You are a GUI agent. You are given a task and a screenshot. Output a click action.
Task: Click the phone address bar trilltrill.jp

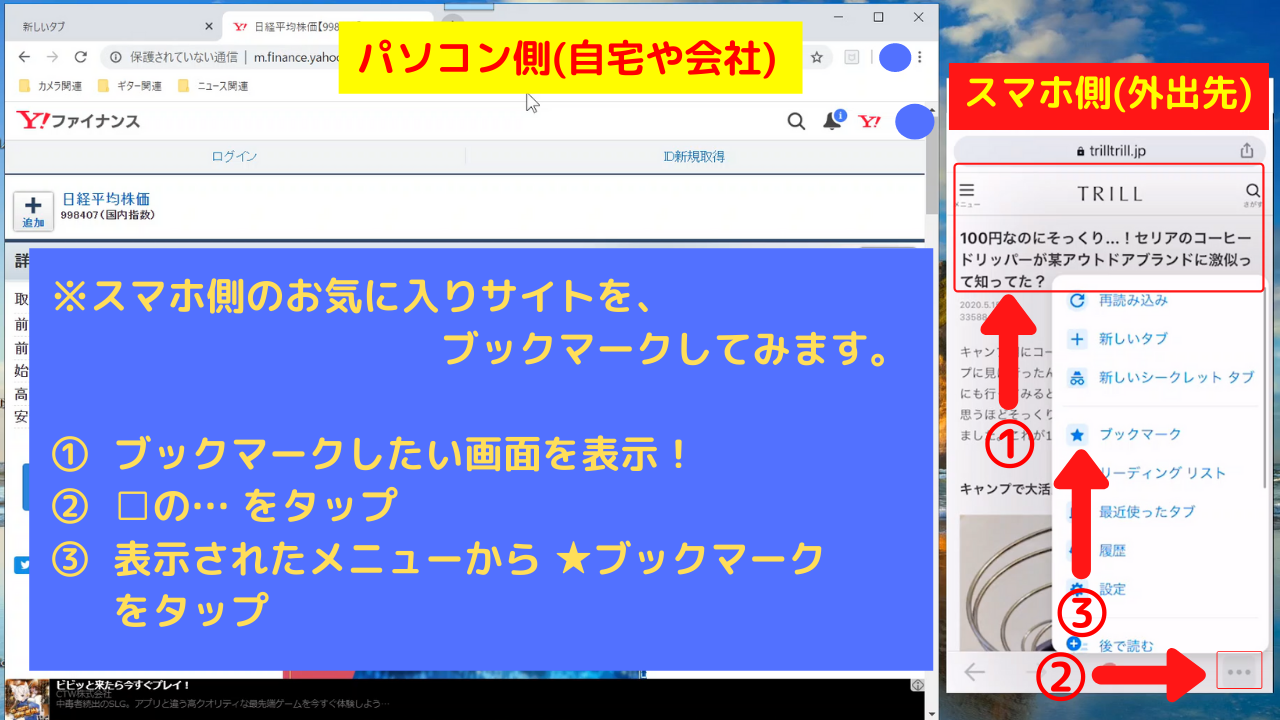tap(1110, 151)
